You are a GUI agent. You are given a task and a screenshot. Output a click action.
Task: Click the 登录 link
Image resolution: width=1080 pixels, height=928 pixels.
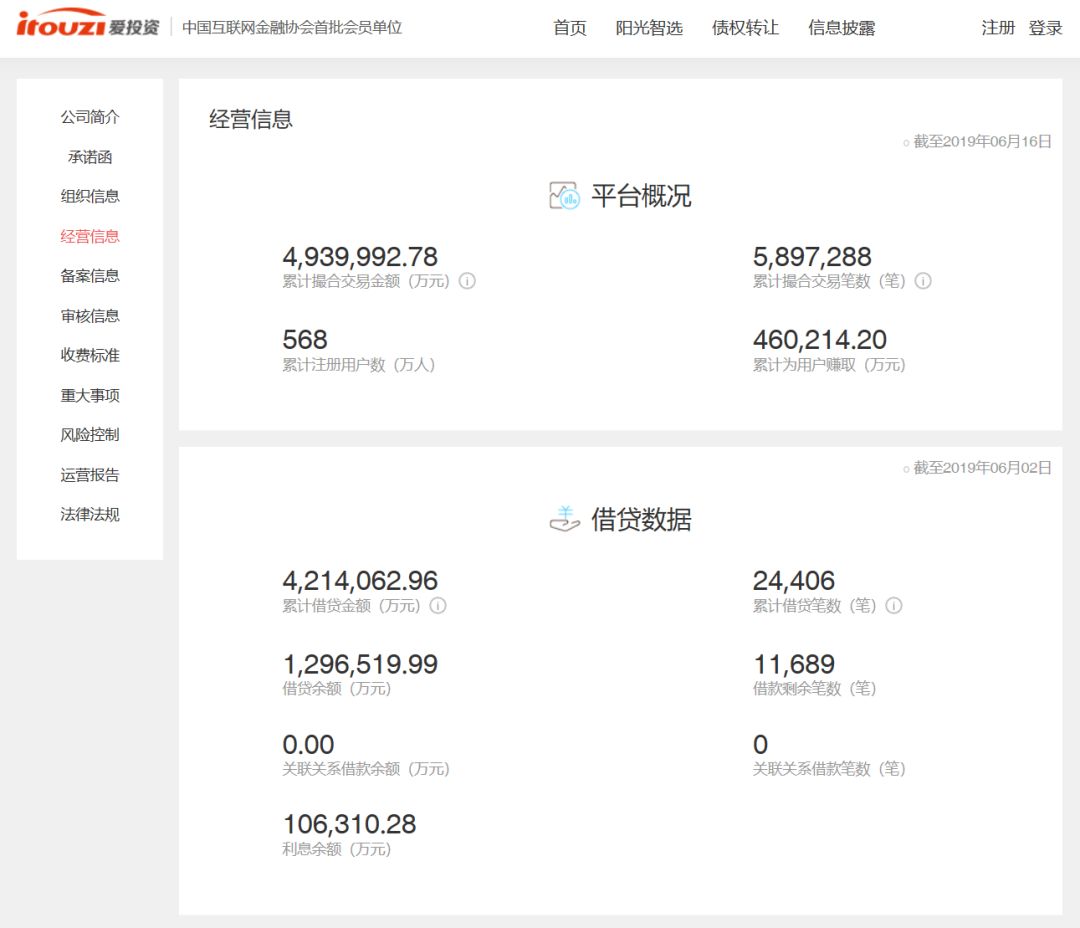click(1046, 28)
